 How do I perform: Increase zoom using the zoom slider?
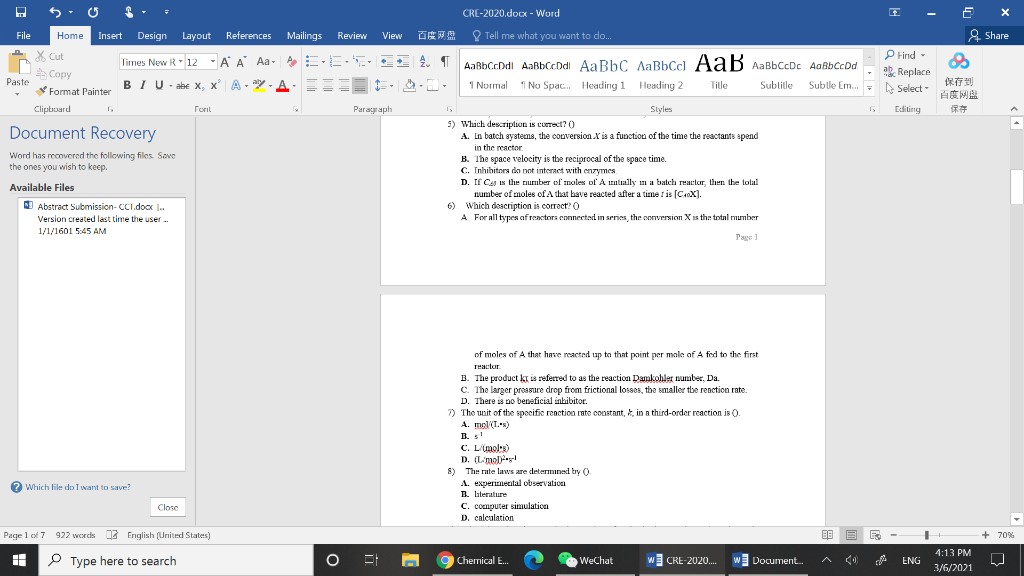988,534
